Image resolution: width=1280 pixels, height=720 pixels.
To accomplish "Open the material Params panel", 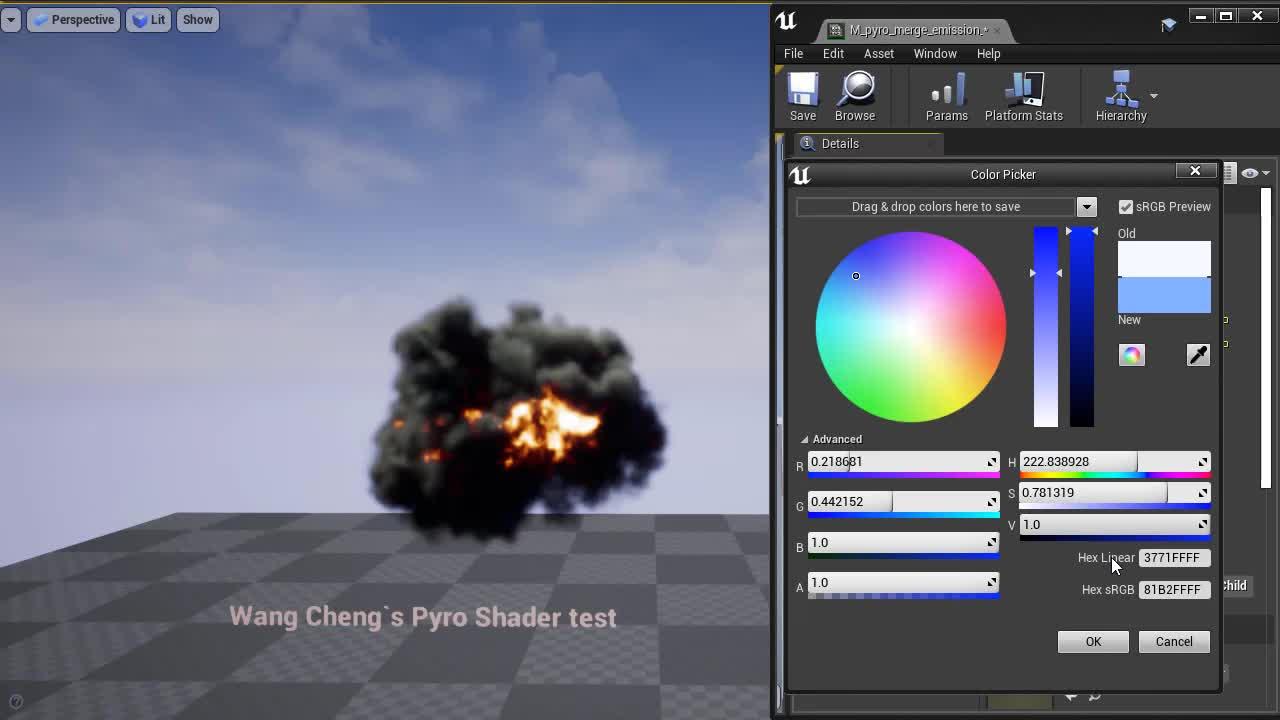I will pyautogui.click(x=945, y=95).
